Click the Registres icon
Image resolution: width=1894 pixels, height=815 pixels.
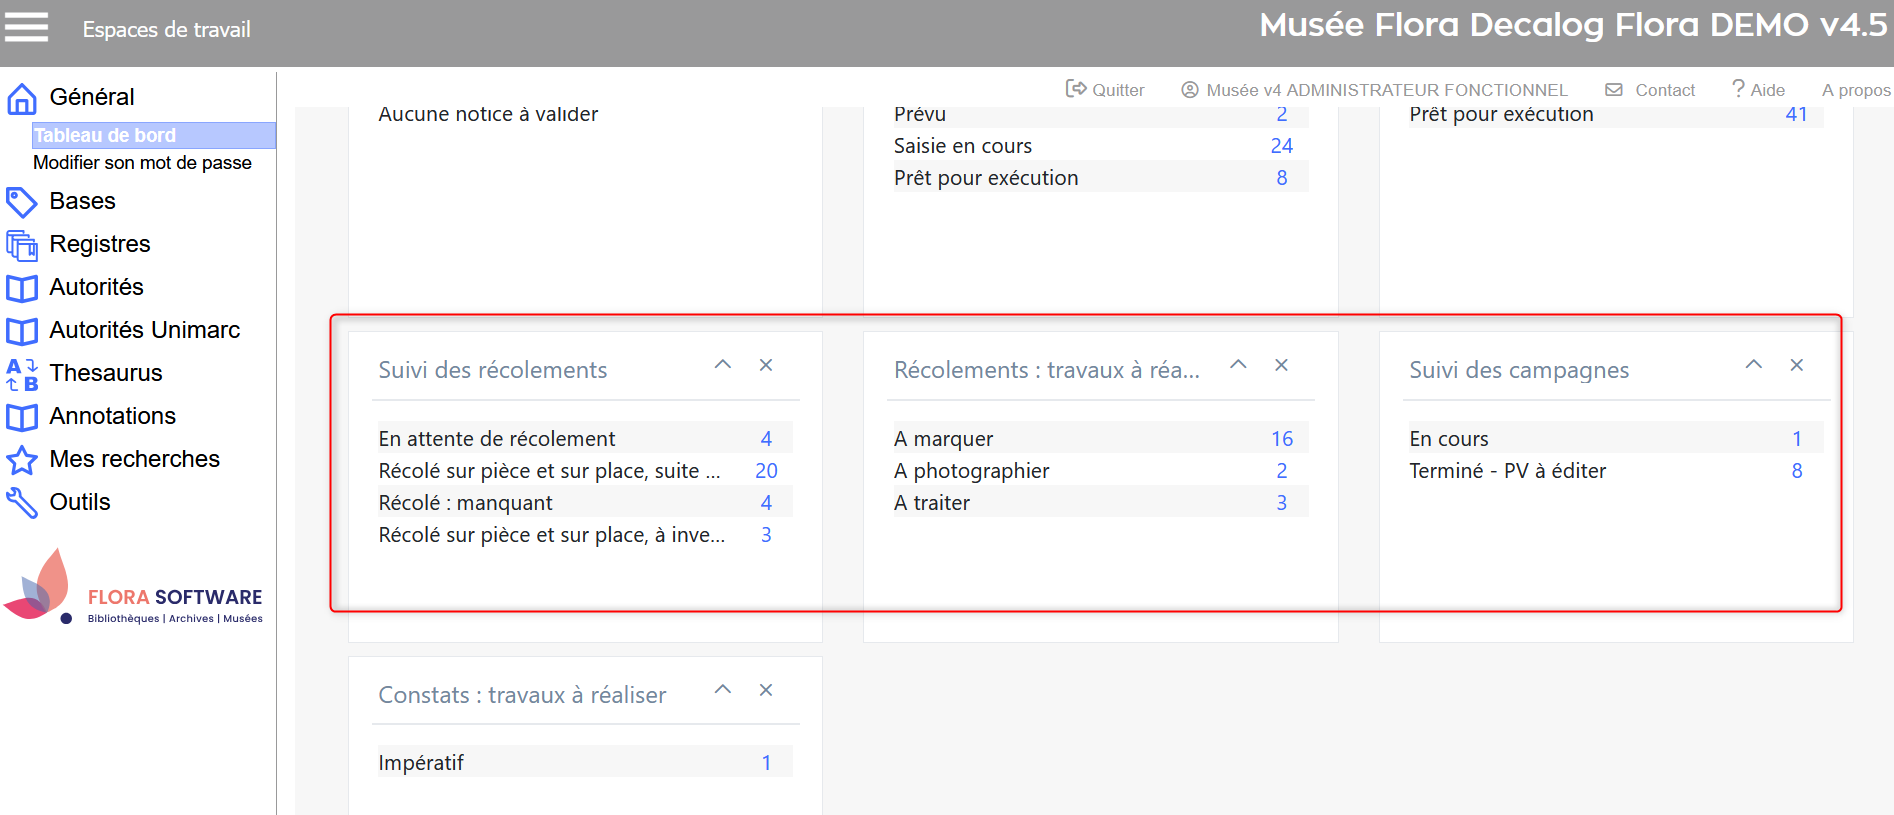tap(22, 245)
